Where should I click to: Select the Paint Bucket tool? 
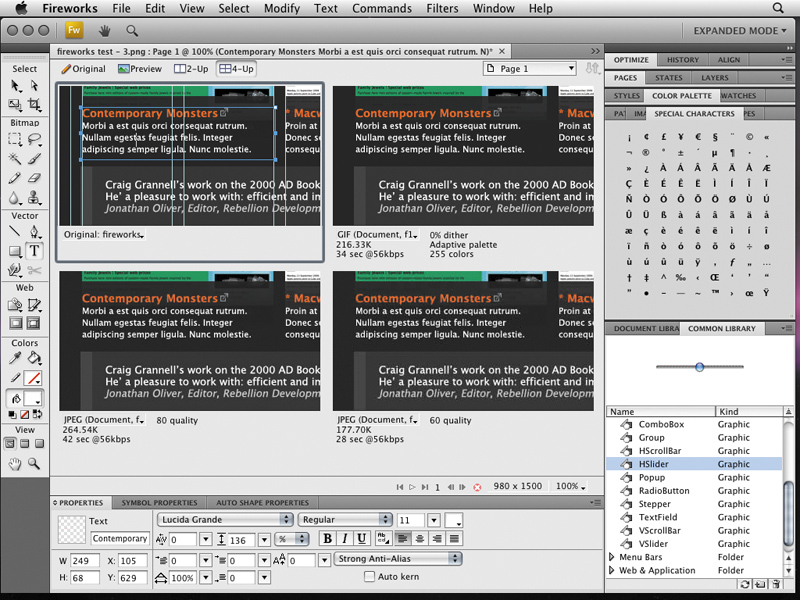click(34, 359)
